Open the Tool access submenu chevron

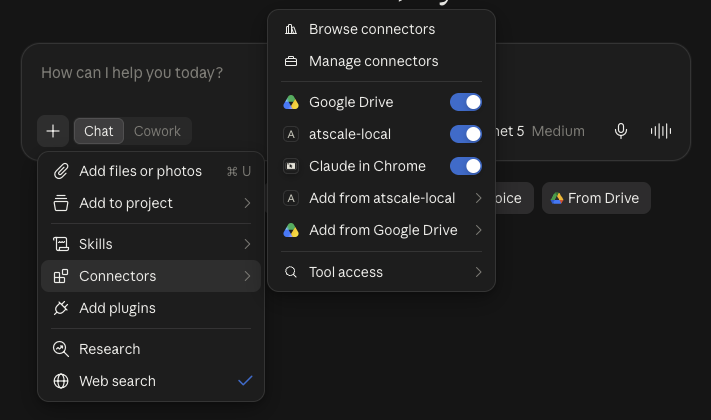[478, 272]
